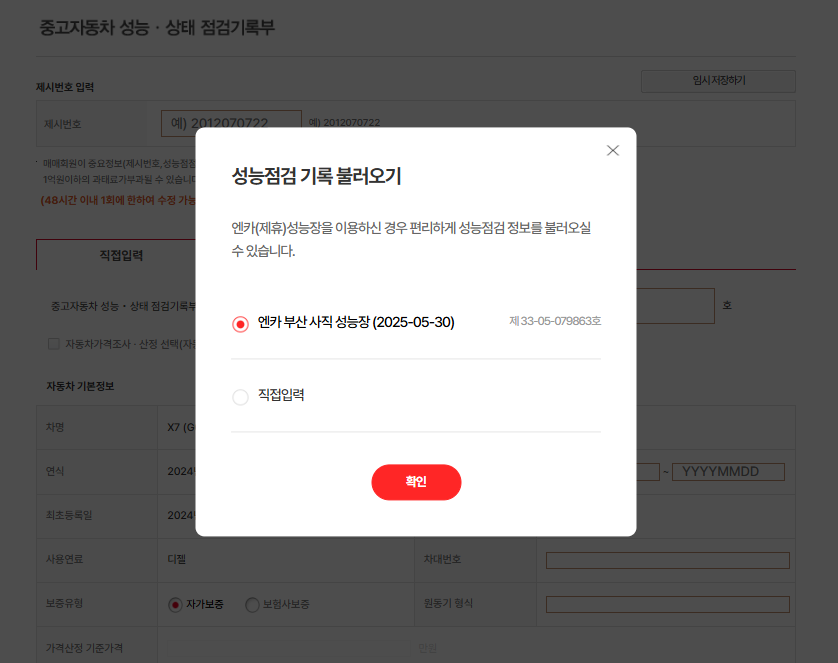Select the 직접입력 radio option in dialog
This screenshot has height=663, width=838.
click(x=240, y=397)
